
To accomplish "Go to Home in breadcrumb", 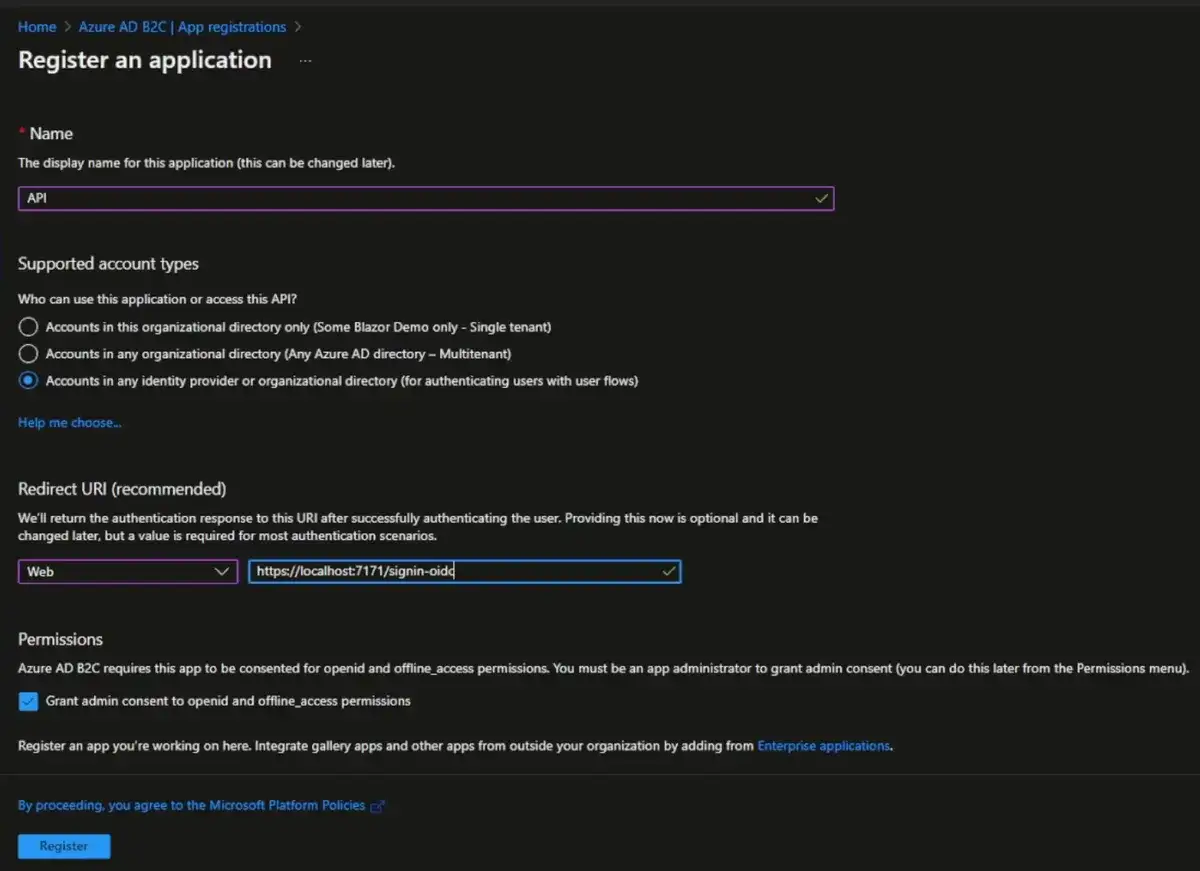I will [37, 27].
